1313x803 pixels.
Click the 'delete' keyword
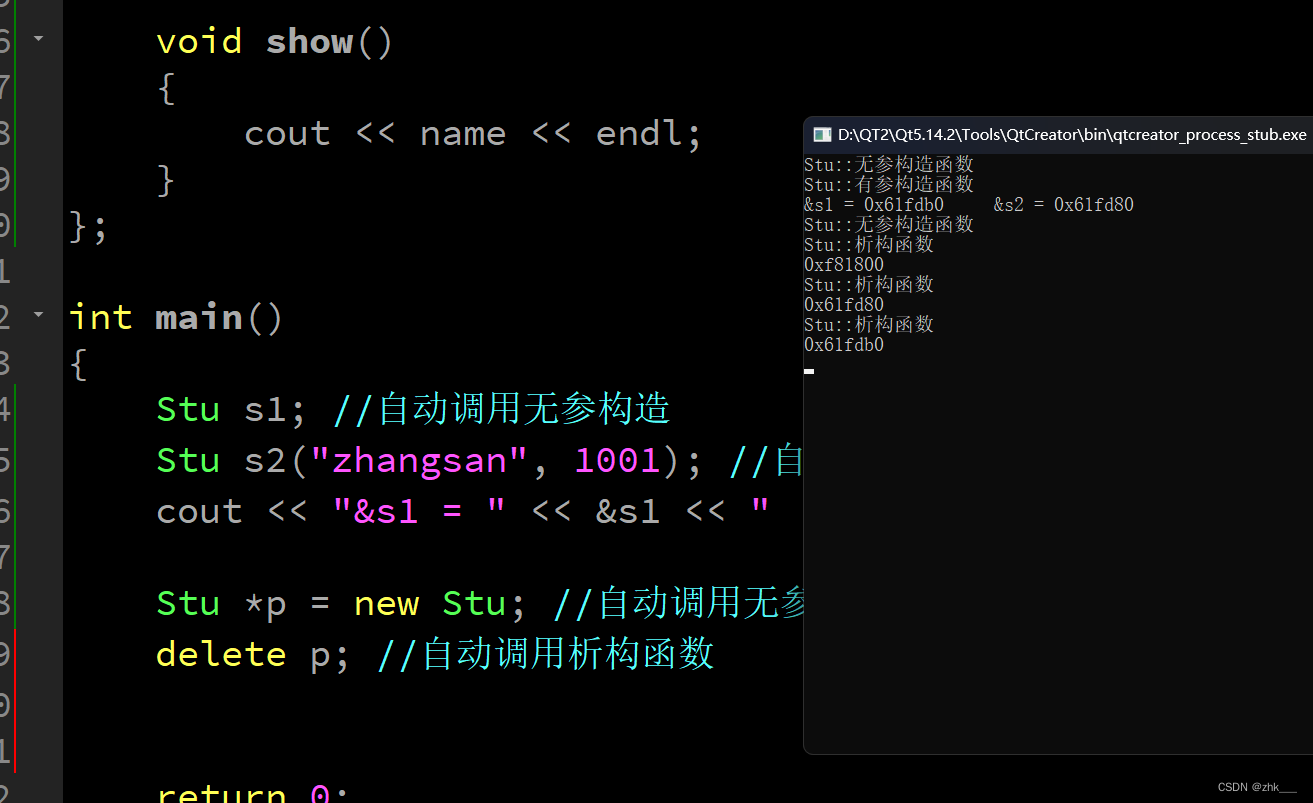[x=221, y=655]
